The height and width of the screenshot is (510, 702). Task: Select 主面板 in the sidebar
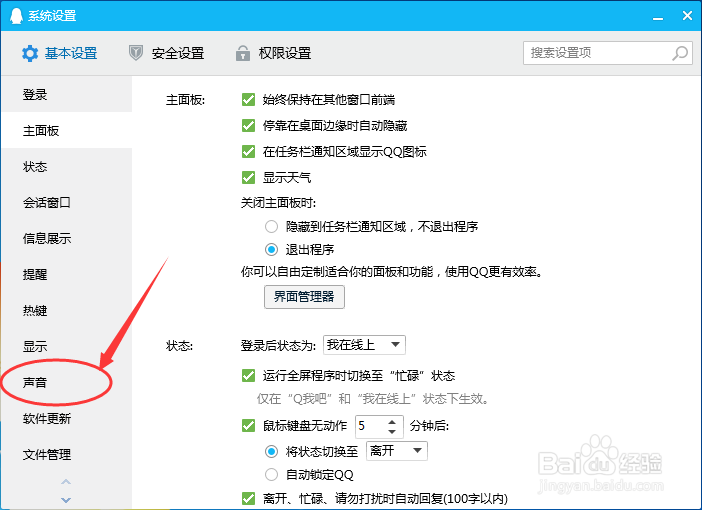click(x=67, y=130)
